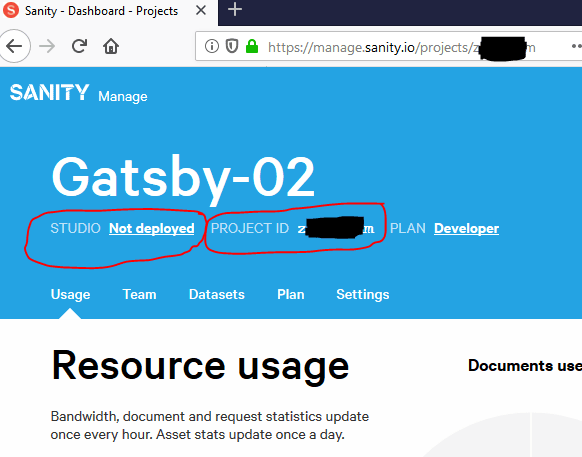
Task: Switch to the Settings tab
Action: tap(363, 294)
